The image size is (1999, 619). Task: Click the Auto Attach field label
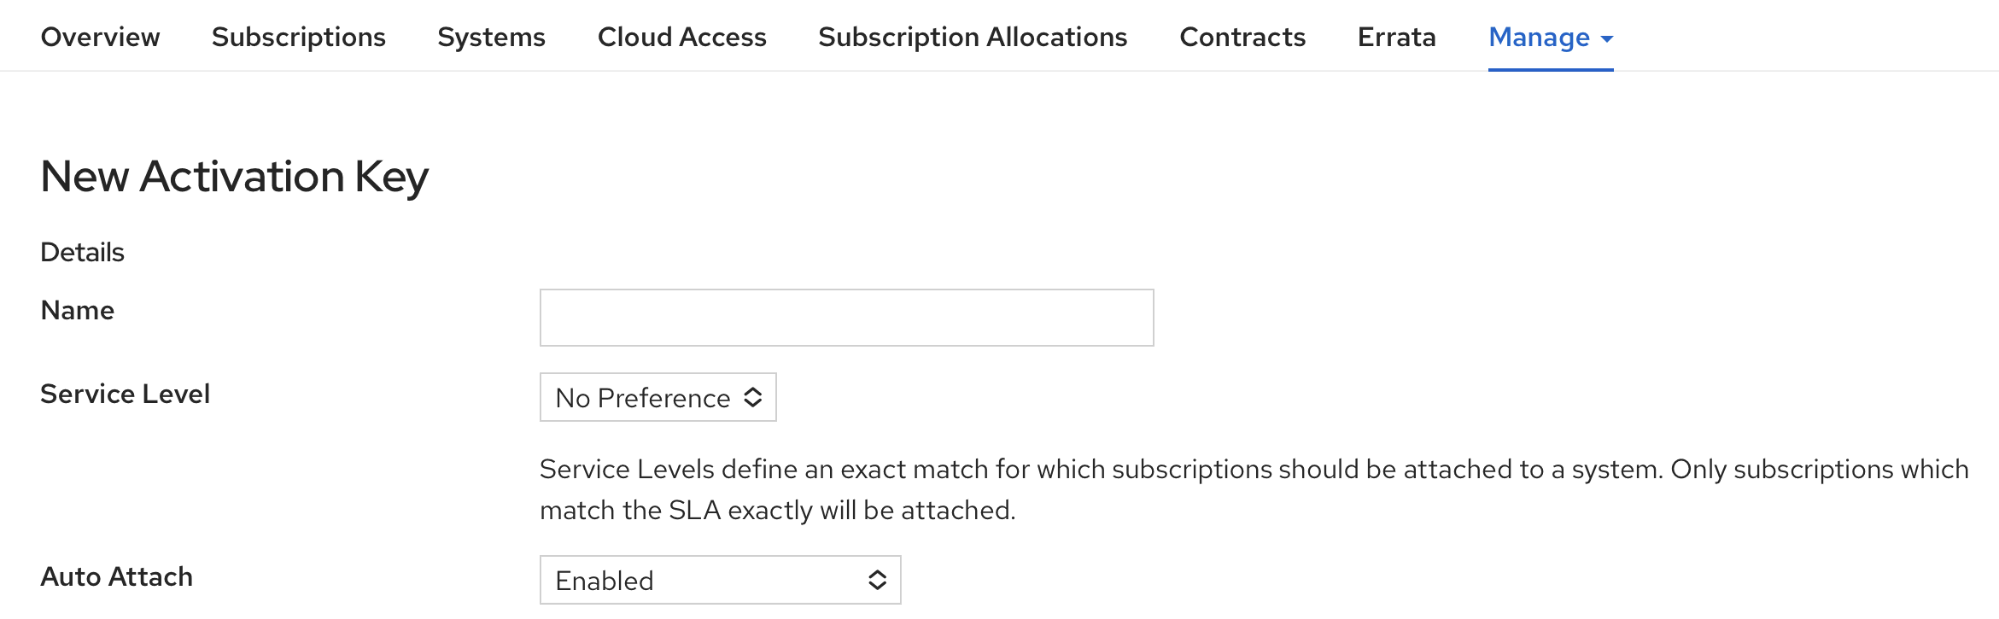coord(116,577)
